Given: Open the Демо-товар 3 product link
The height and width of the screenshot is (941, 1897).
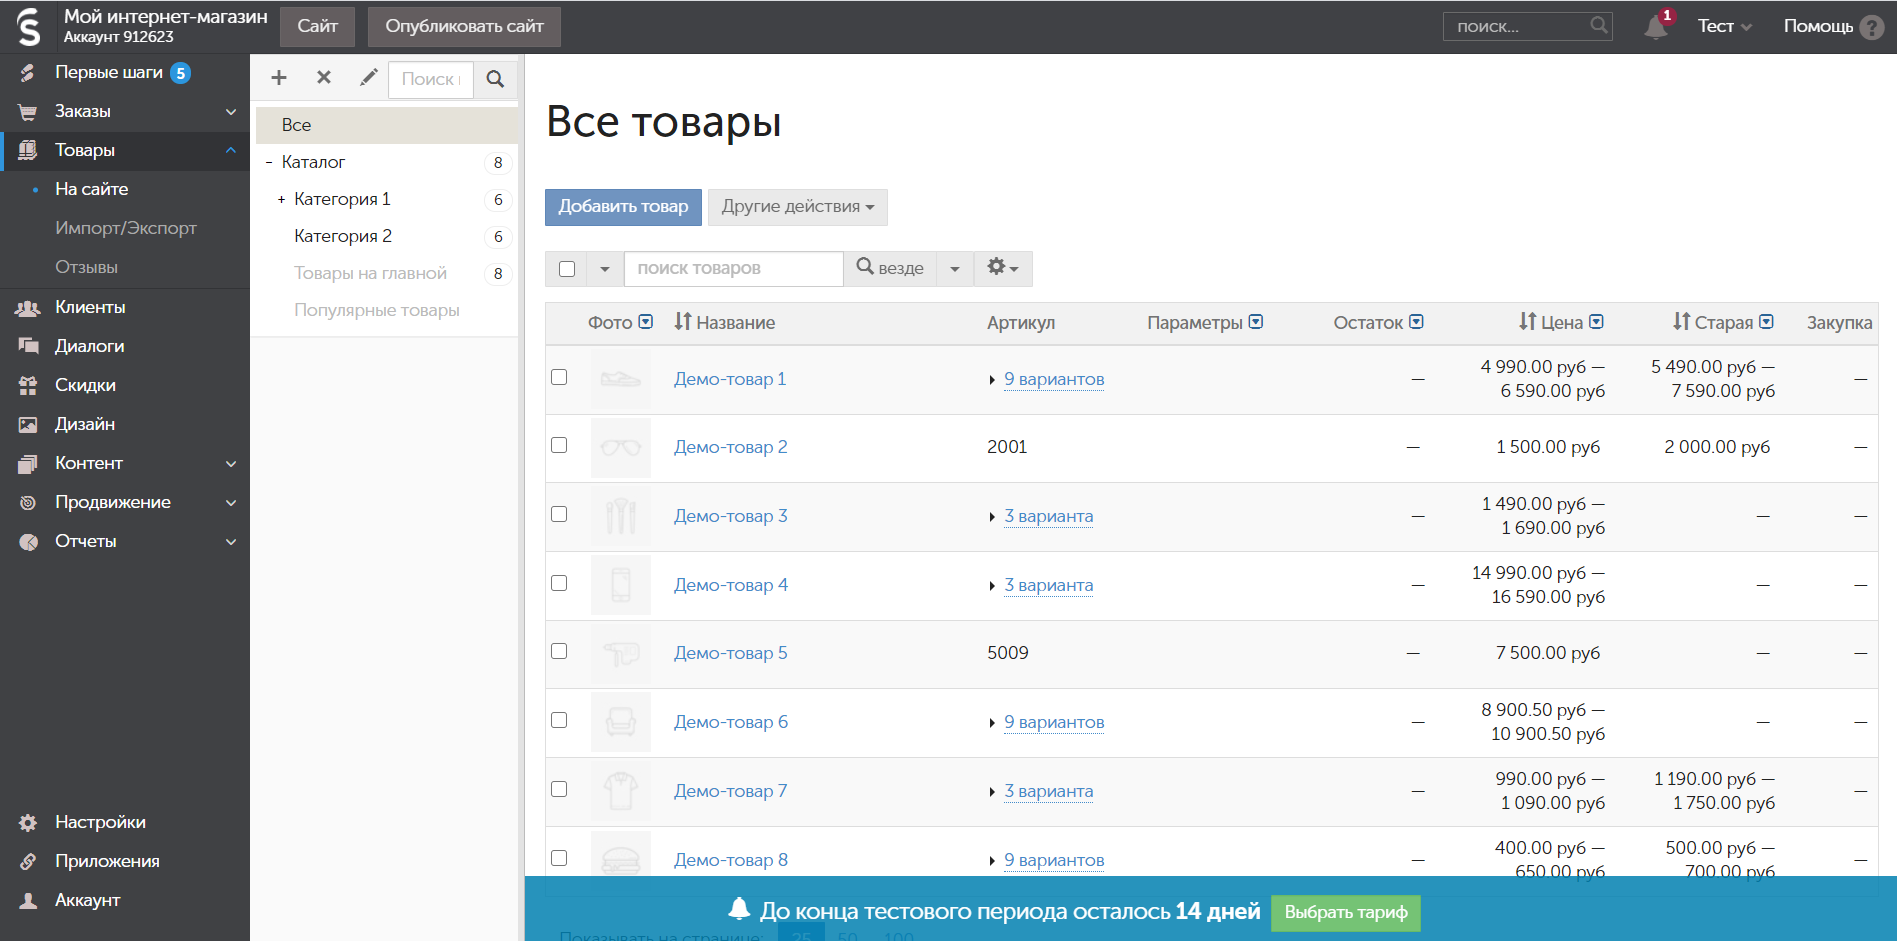Looking at the screenshot, I should pos(730,516).
